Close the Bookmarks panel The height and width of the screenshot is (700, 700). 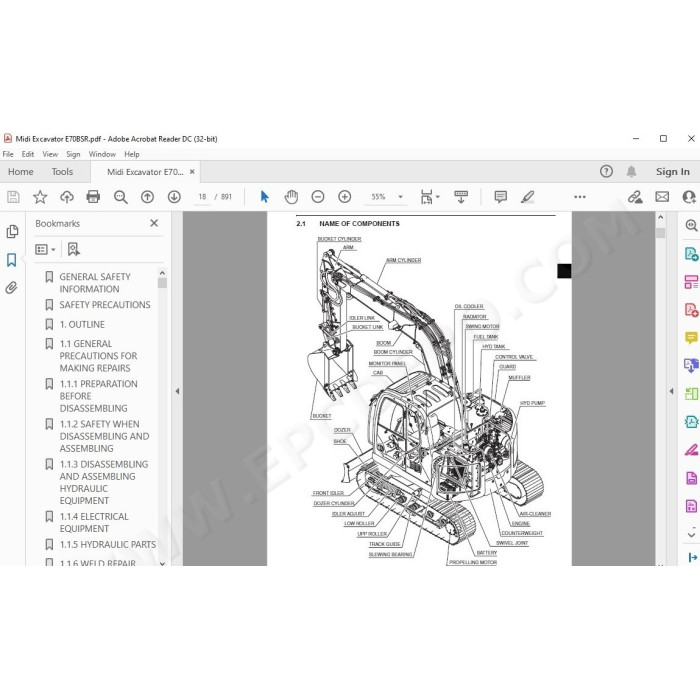pyautogui.click(x=154, y=223)
